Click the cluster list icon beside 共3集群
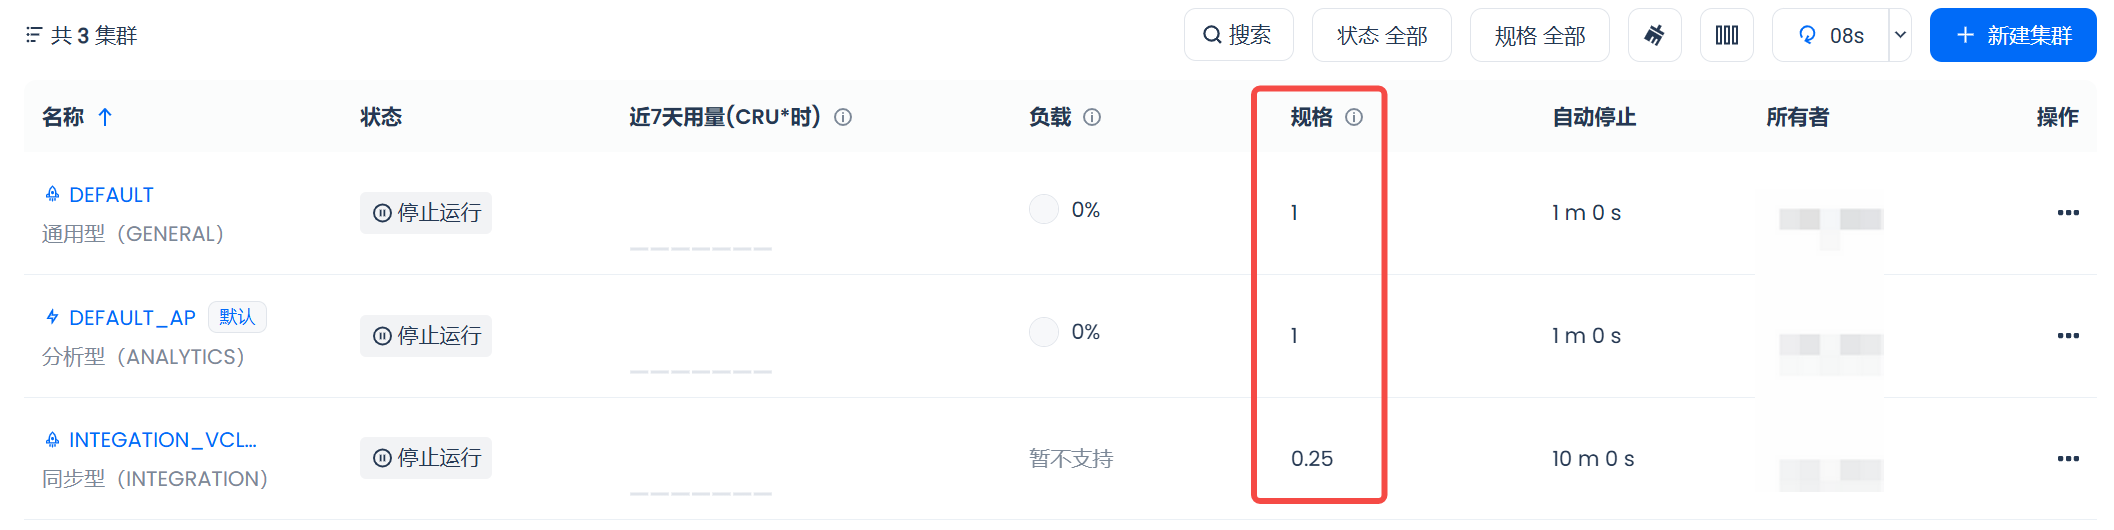The image size is (2114, 530). [x=34, y=36]
